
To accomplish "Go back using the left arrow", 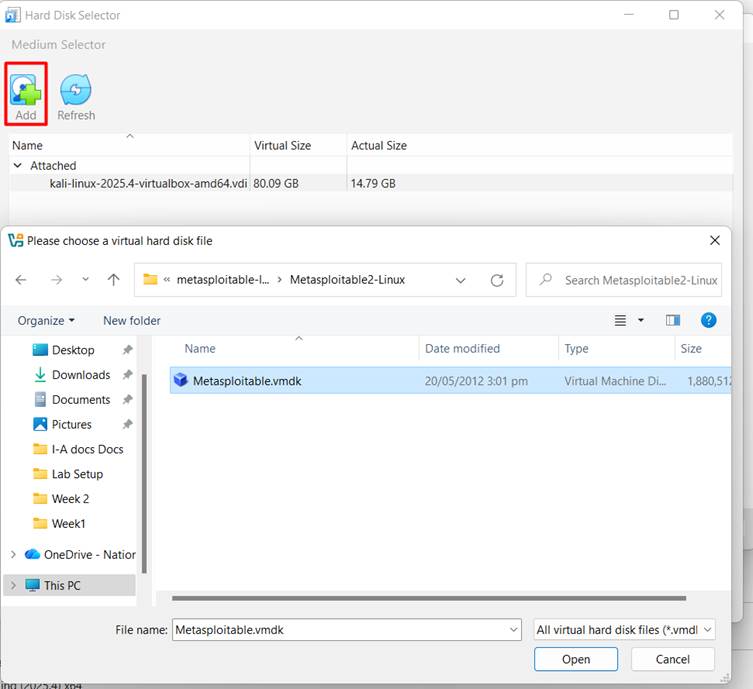I will (x=21, y=280).
